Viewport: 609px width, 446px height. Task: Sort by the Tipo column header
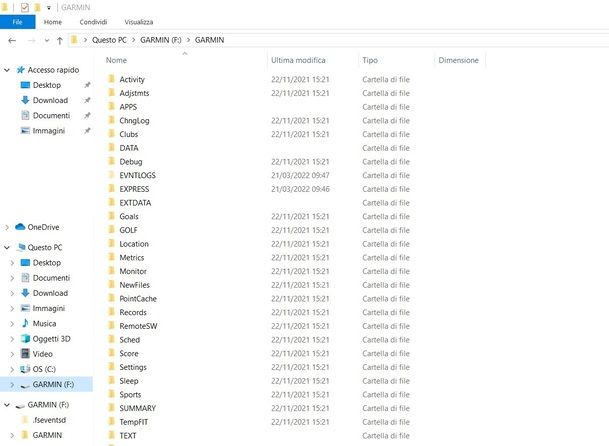click(x=370, y=60)
